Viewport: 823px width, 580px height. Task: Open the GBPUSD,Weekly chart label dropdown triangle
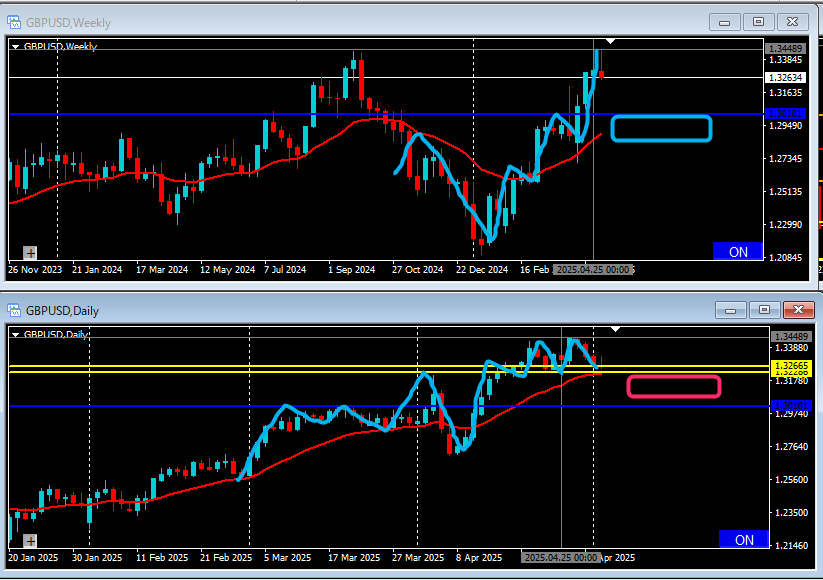[x=16, y=47]
